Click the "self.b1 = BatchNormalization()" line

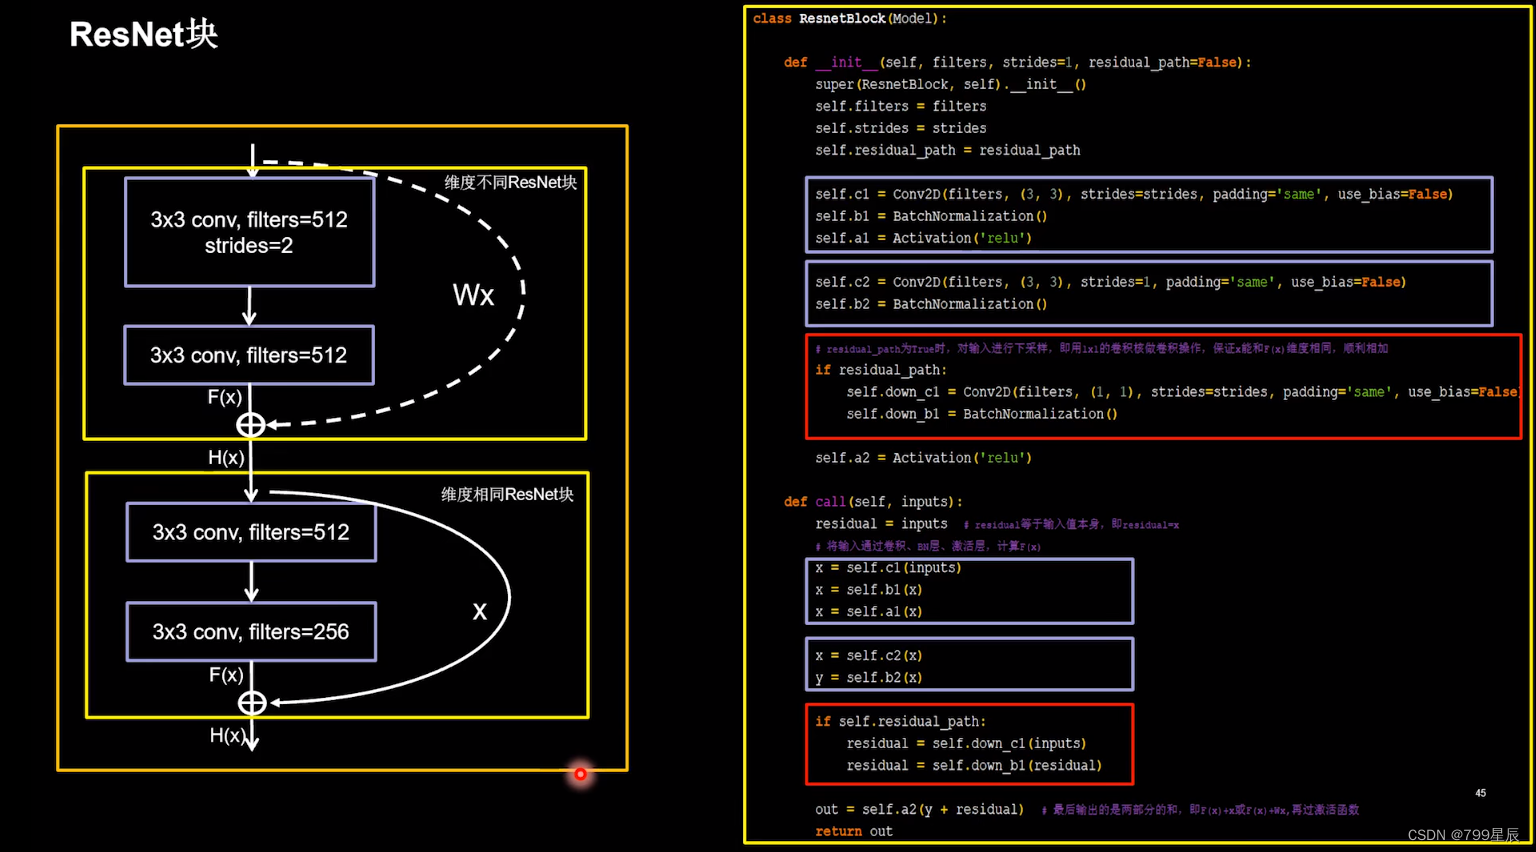[931, 216]
